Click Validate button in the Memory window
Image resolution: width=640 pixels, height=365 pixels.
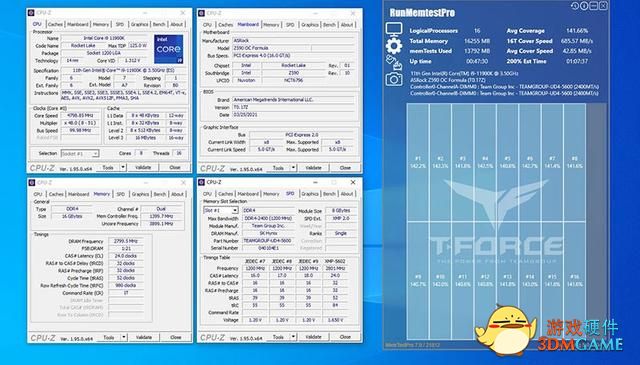pyautogui.click(x=144, y=337)
